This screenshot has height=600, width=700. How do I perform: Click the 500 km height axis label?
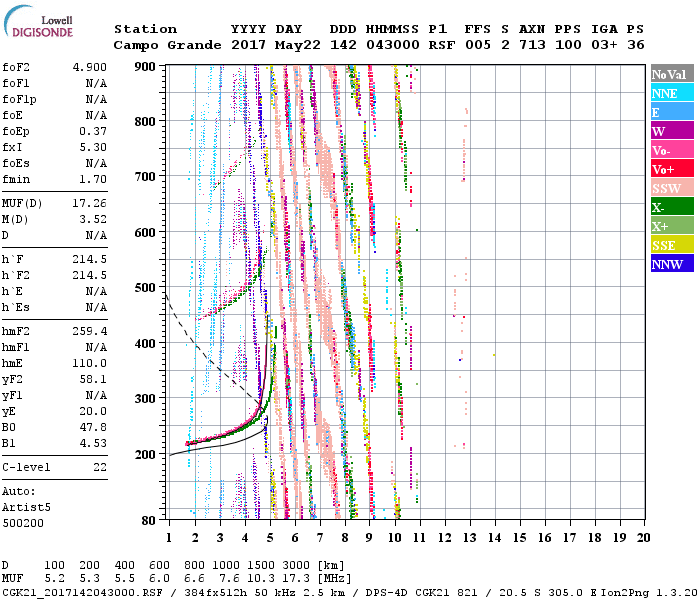point(145,288)
